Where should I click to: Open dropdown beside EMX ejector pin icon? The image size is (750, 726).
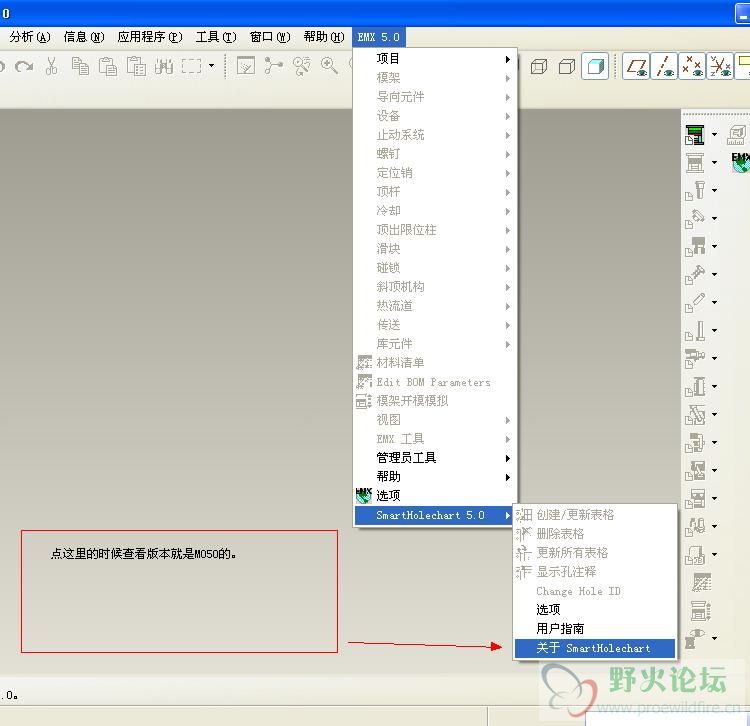point(715,302)
